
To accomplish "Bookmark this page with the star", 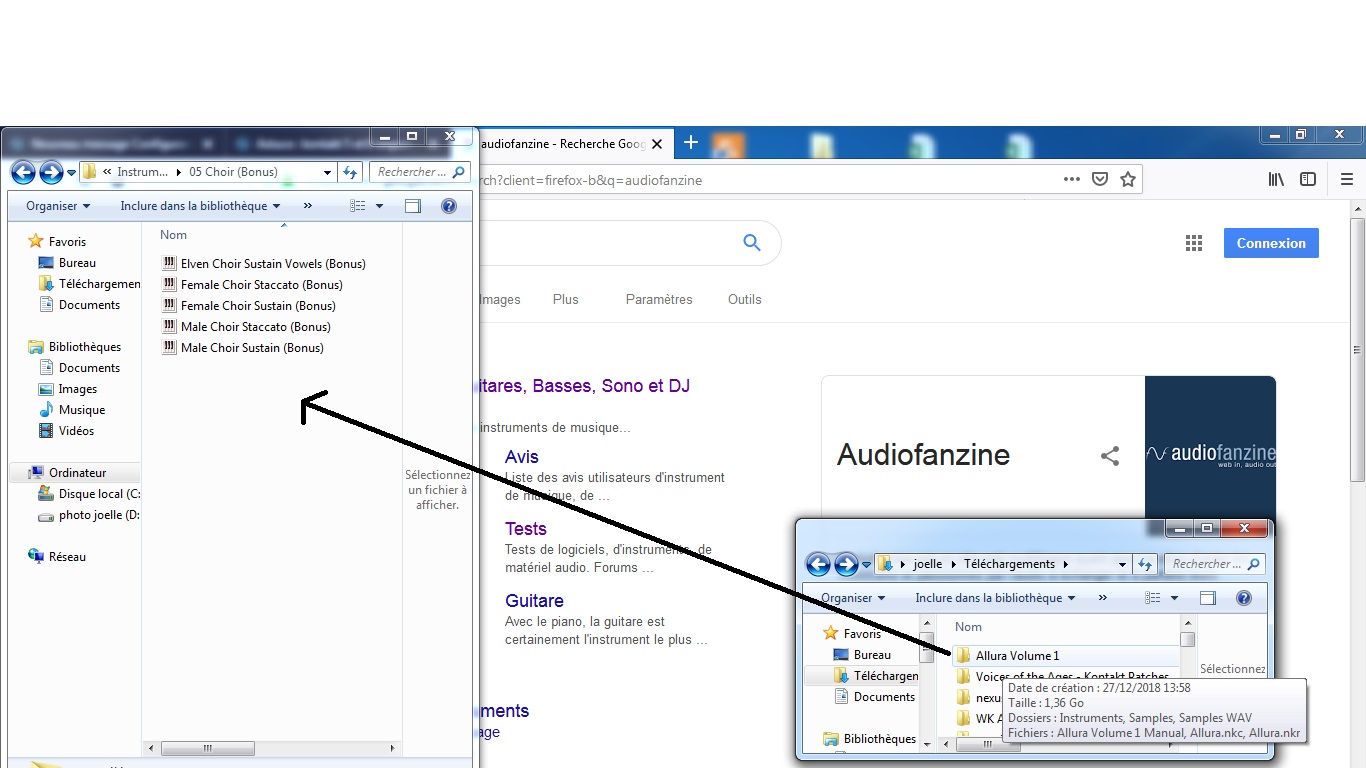I will point(1128,180).
